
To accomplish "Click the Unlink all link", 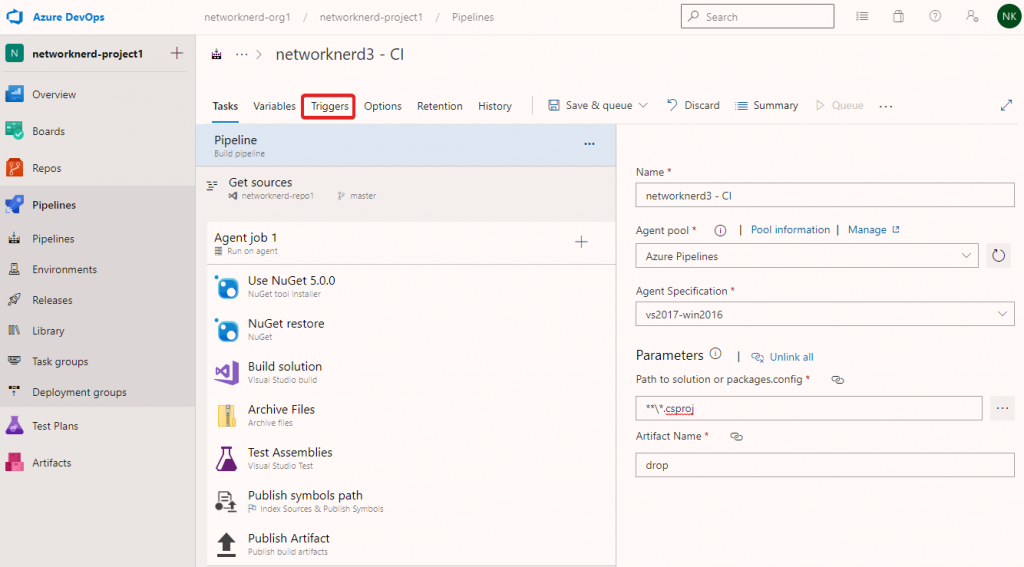I will click(x=782, y=357).
